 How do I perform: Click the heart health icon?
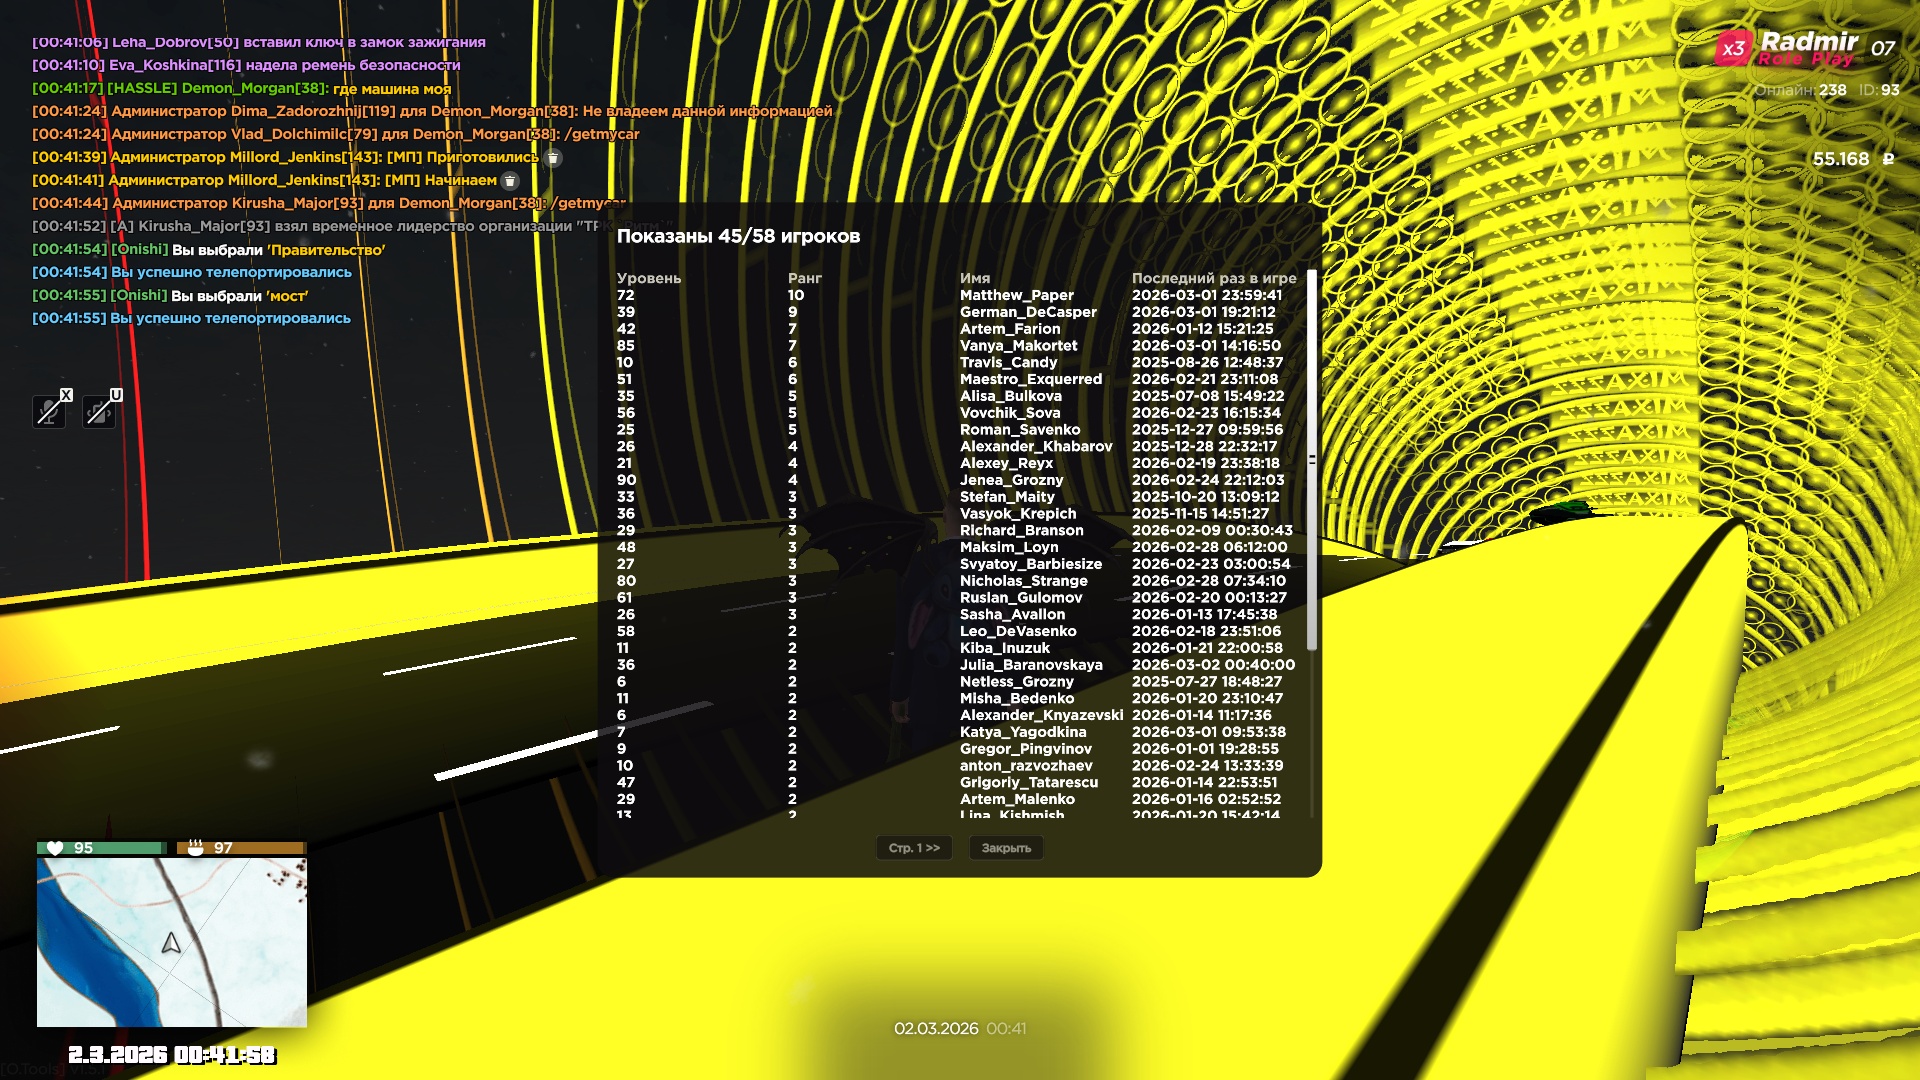(55, 848)
